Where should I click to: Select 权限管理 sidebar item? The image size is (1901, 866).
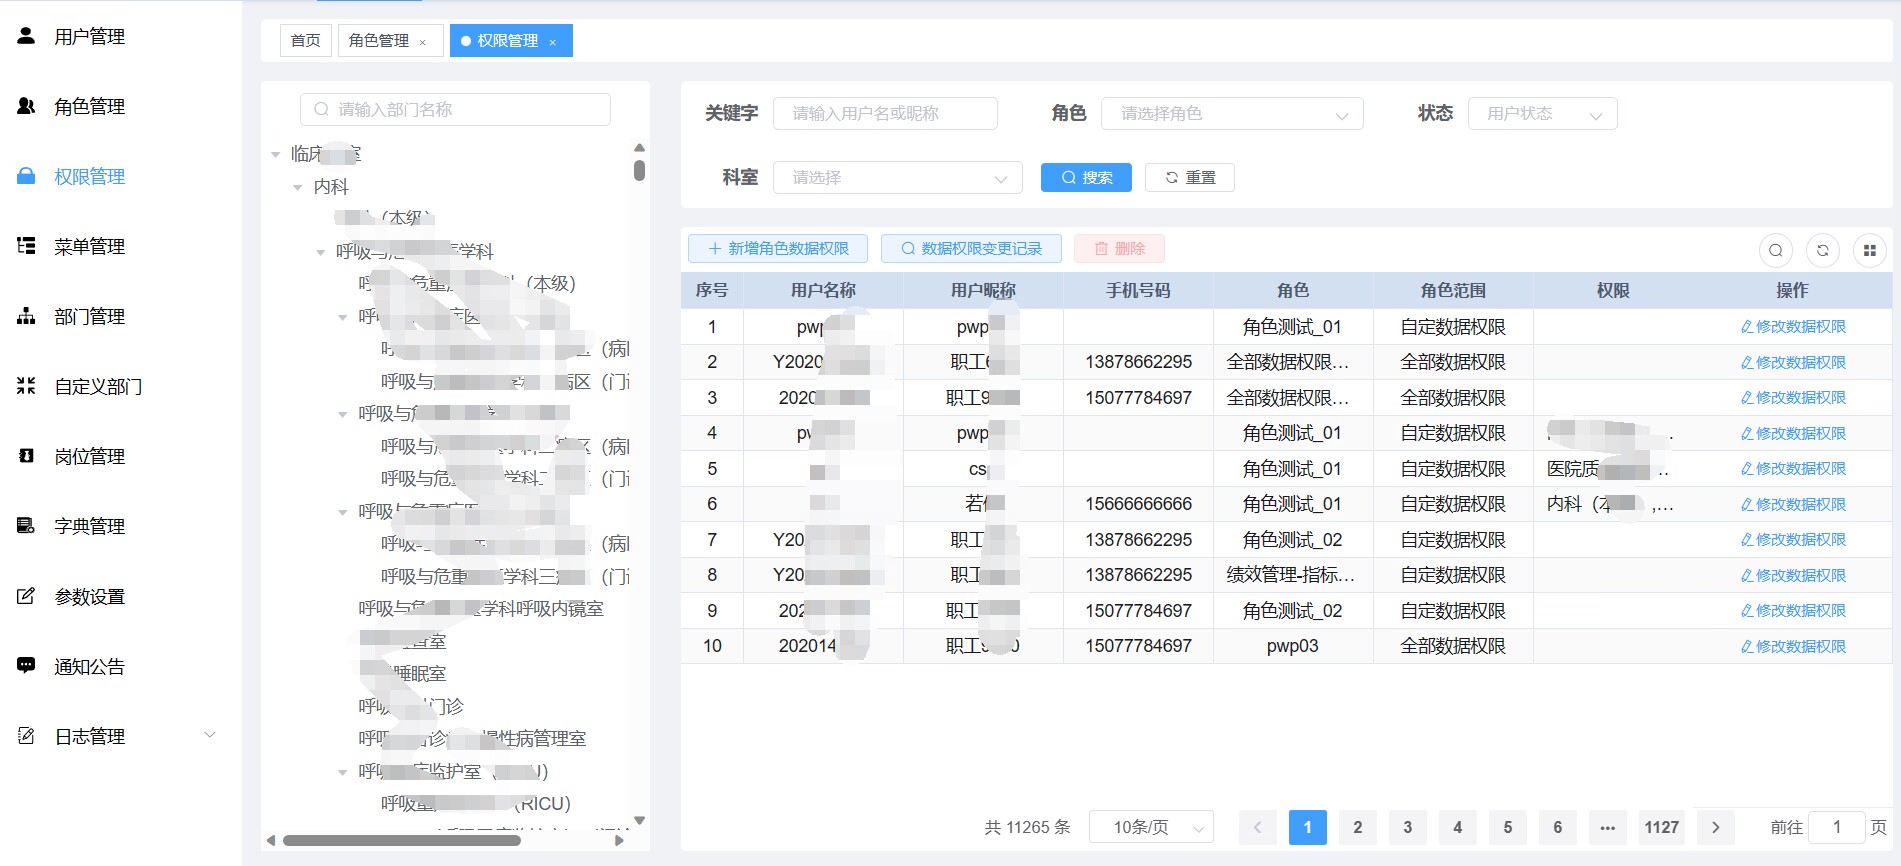pos(89,177)
